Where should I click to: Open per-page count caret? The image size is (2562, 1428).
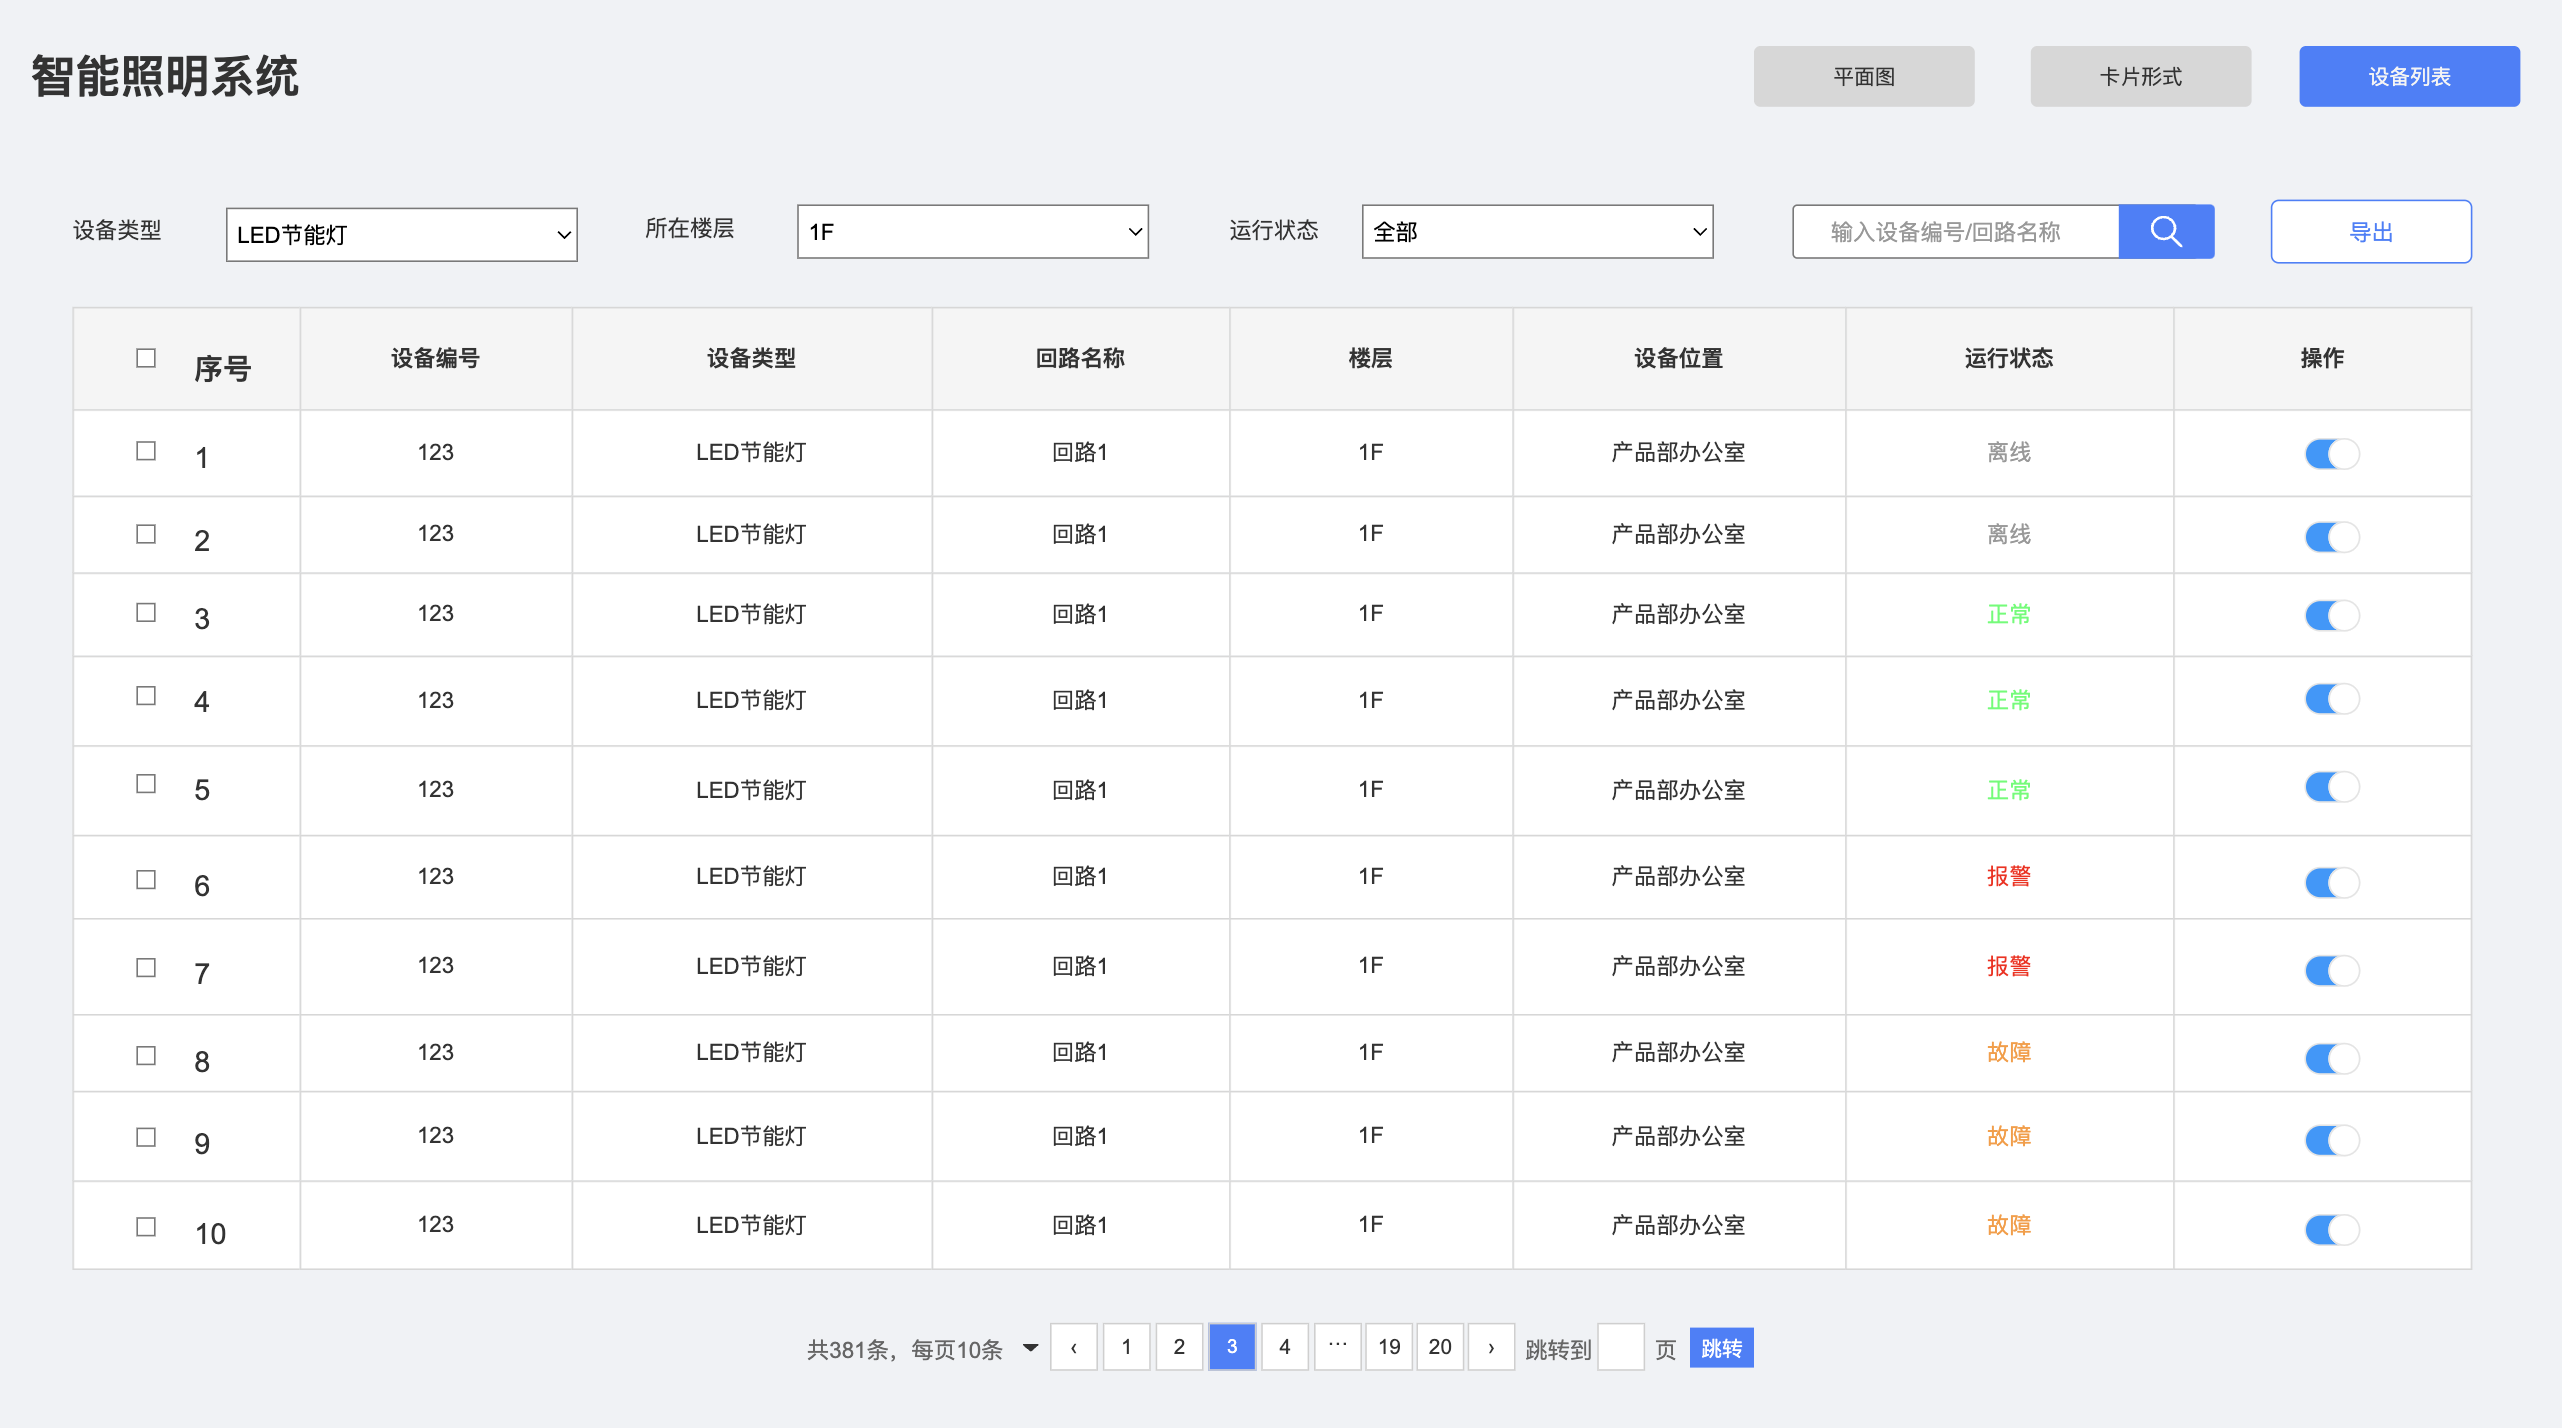[x=1031, y=1348]
